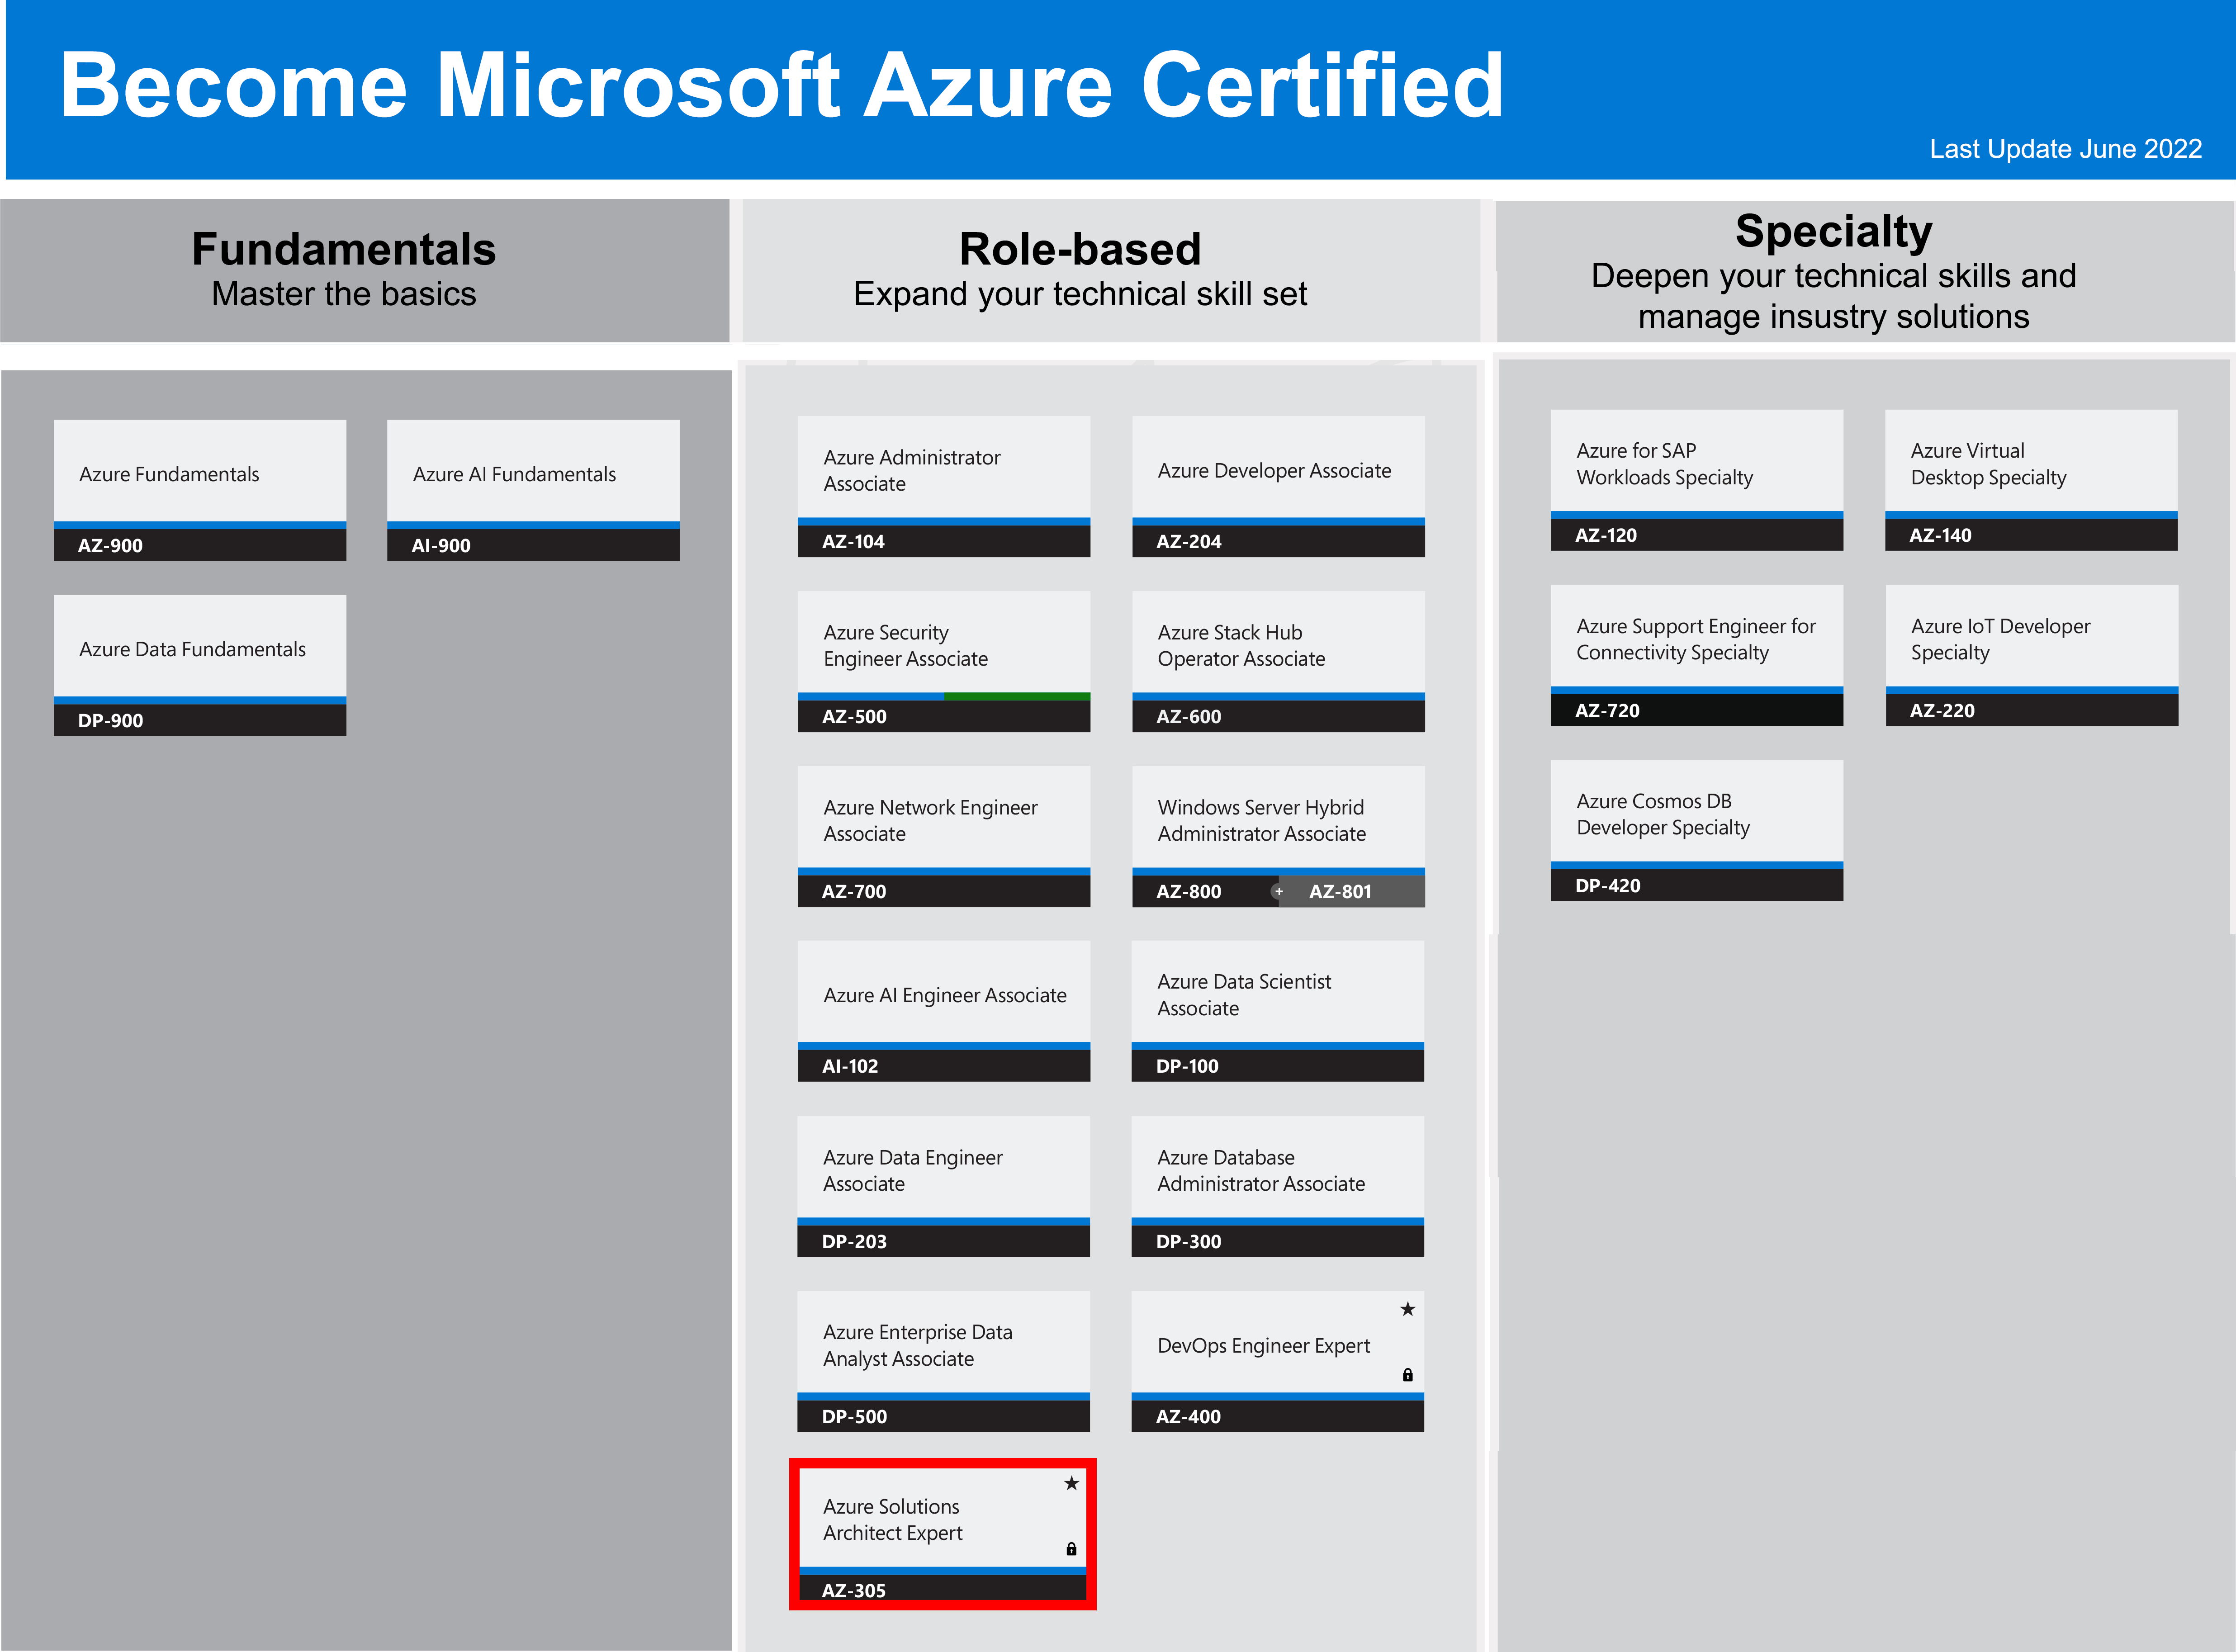Select the Azure Developer Associate card

click(1278, 470)
